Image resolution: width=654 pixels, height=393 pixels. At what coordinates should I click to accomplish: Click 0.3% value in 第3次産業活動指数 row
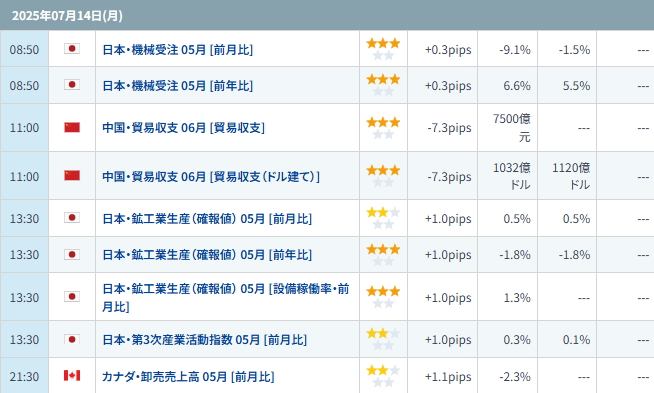pos(517,340)
